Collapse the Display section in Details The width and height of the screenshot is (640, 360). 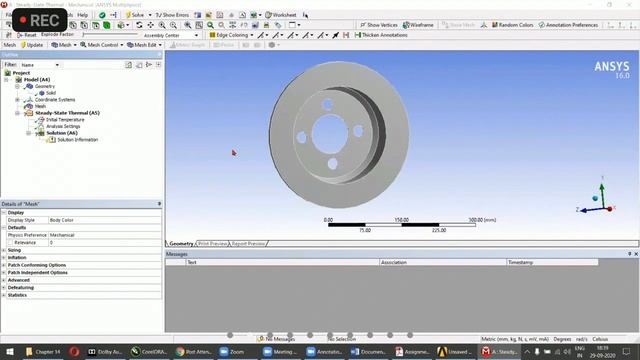[x=4, y=213]
